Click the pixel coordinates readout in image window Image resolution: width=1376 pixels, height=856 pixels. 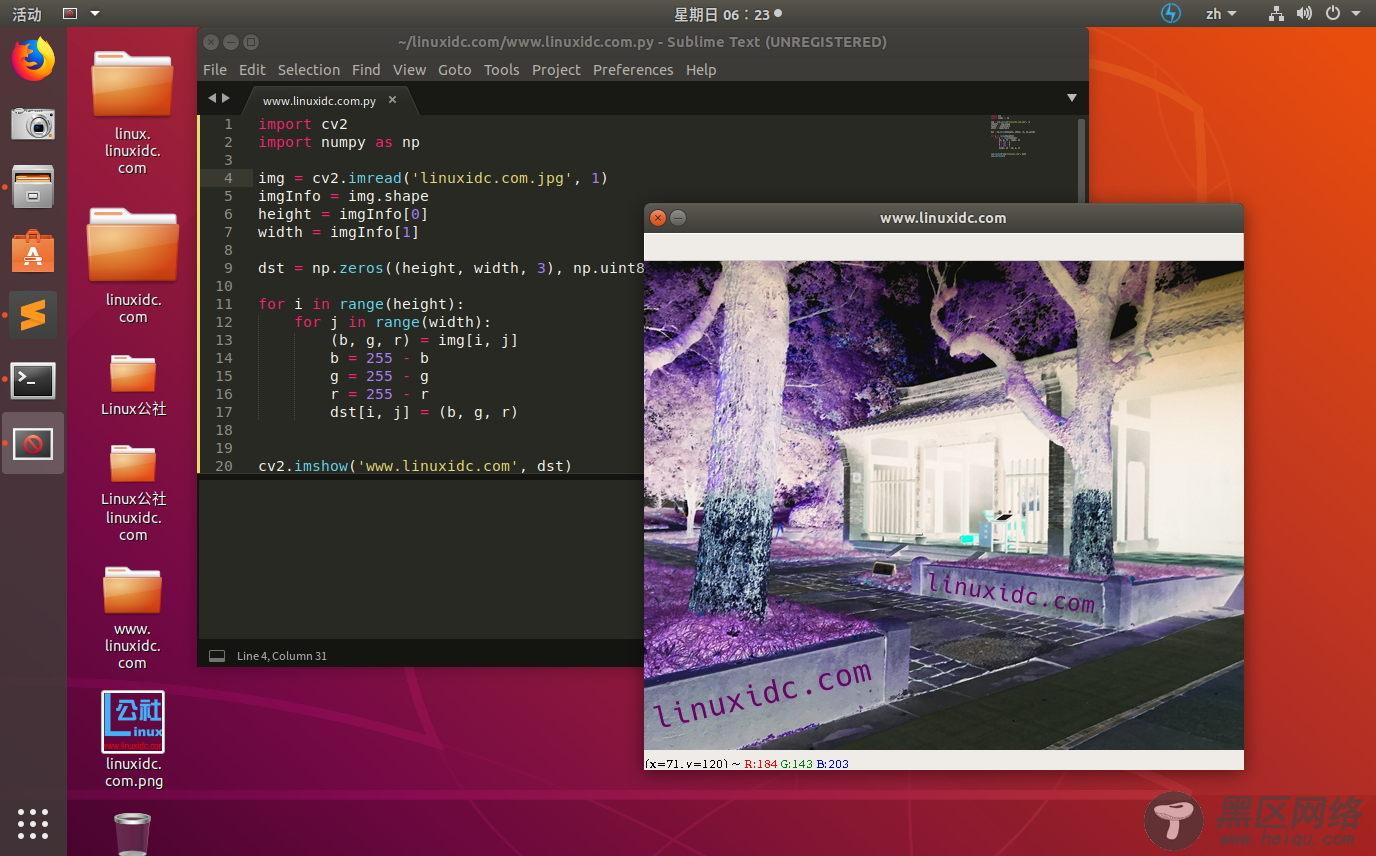(746, 763)
